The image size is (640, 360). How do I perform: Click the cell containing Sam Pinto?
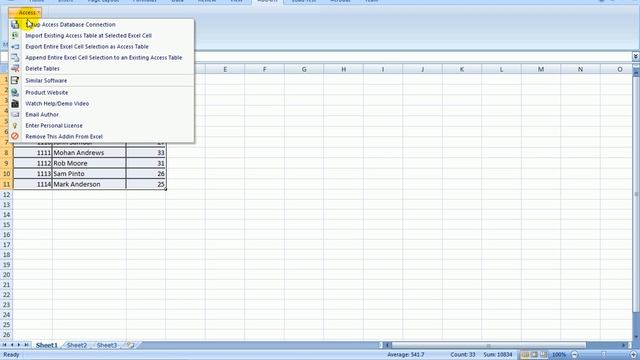[x=89, y=173]
